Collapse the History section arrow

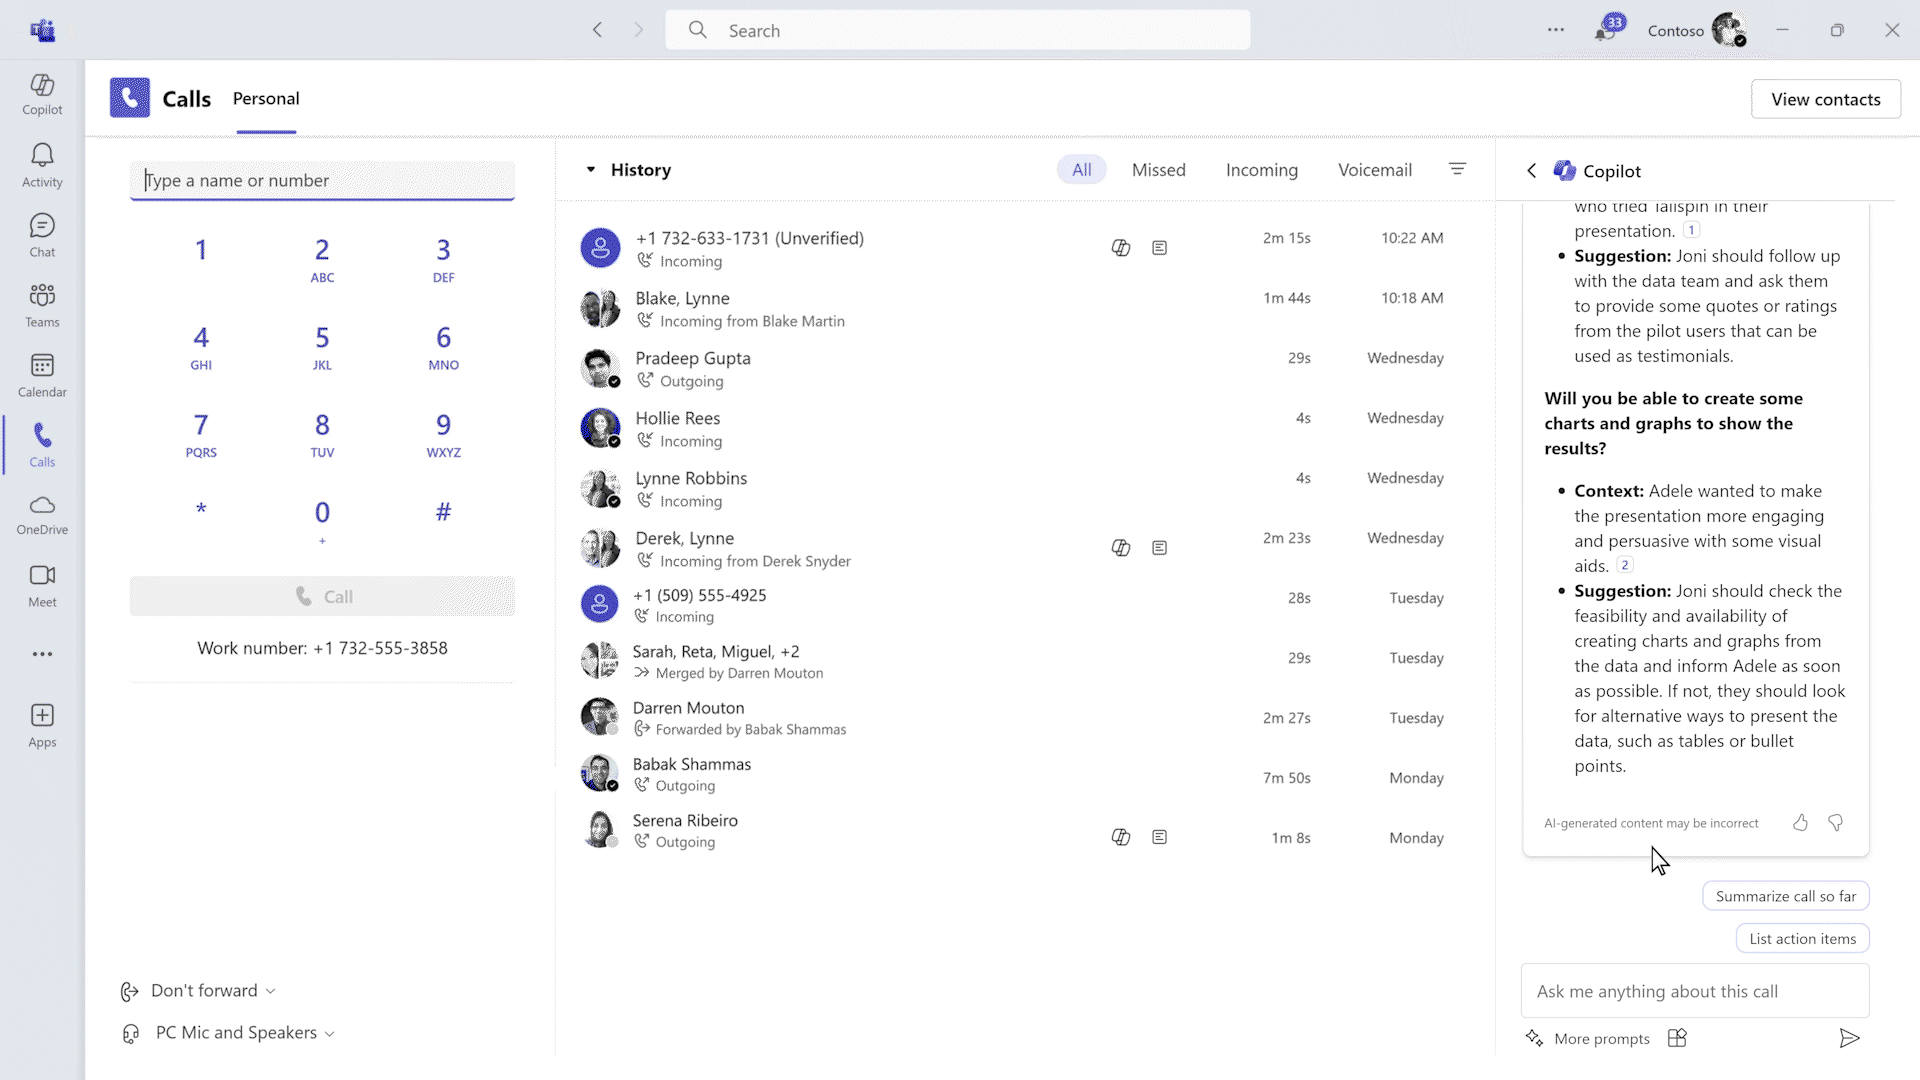(591, 170)
